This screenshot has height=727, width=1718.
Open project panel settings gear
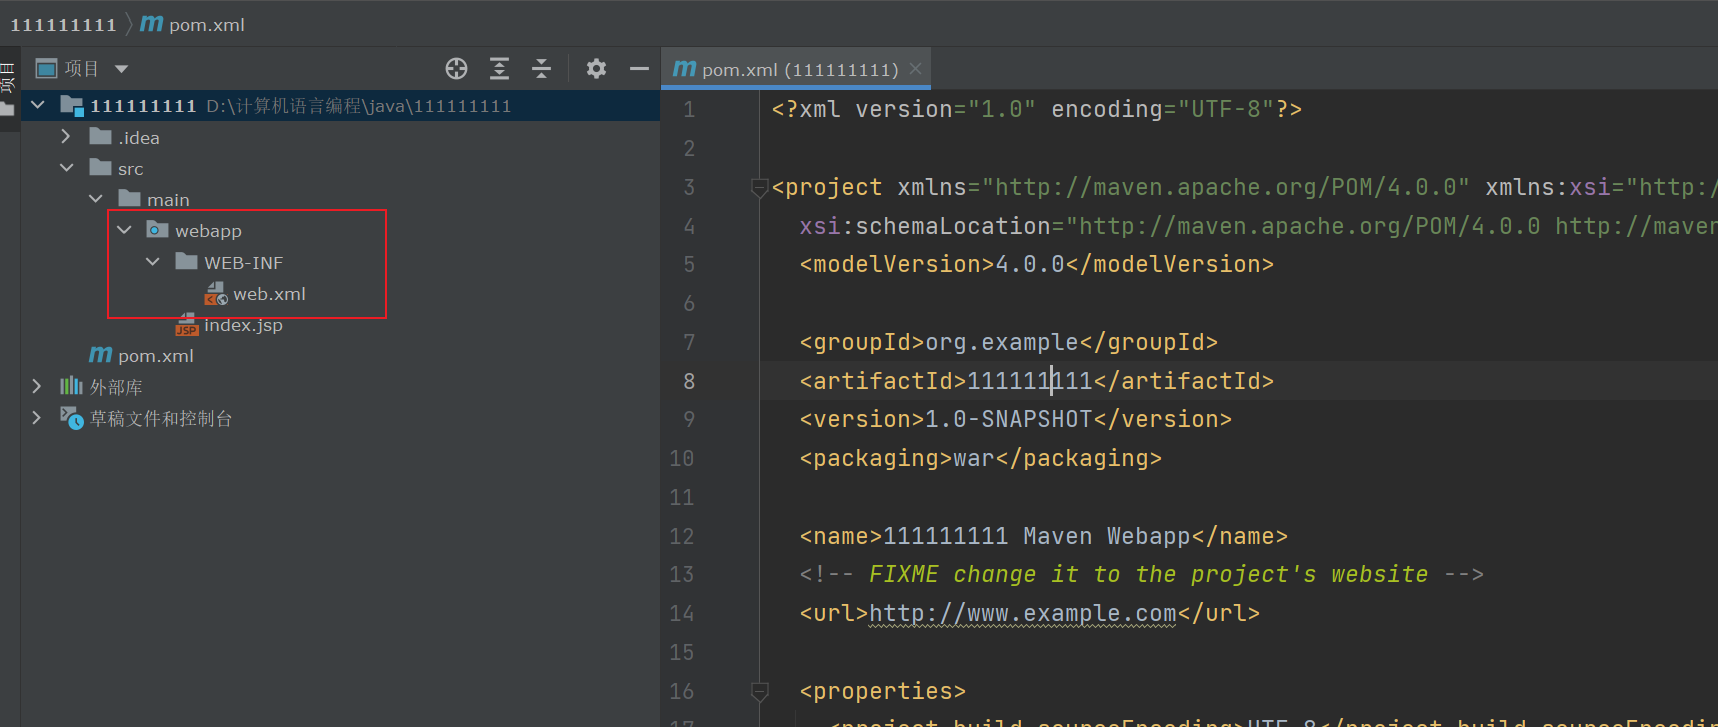point(596,68)
